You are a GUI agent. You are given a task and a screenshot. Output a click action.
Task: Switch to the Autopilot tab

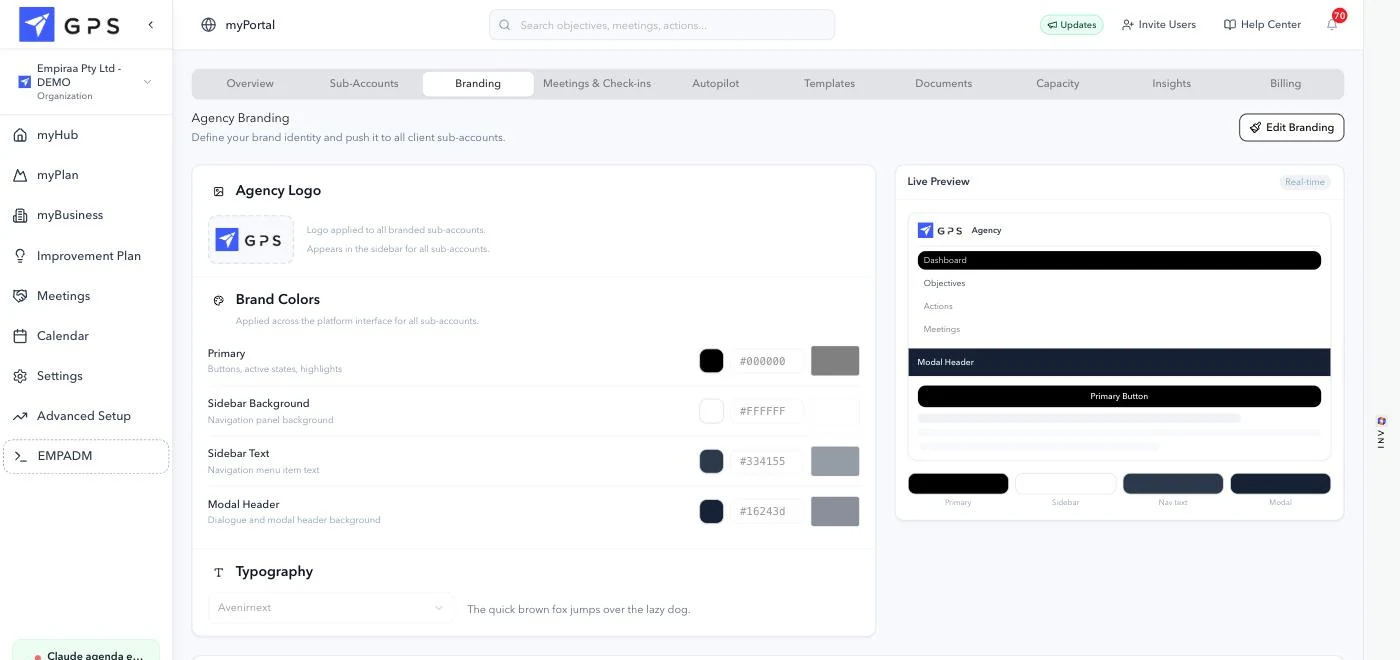716,84
